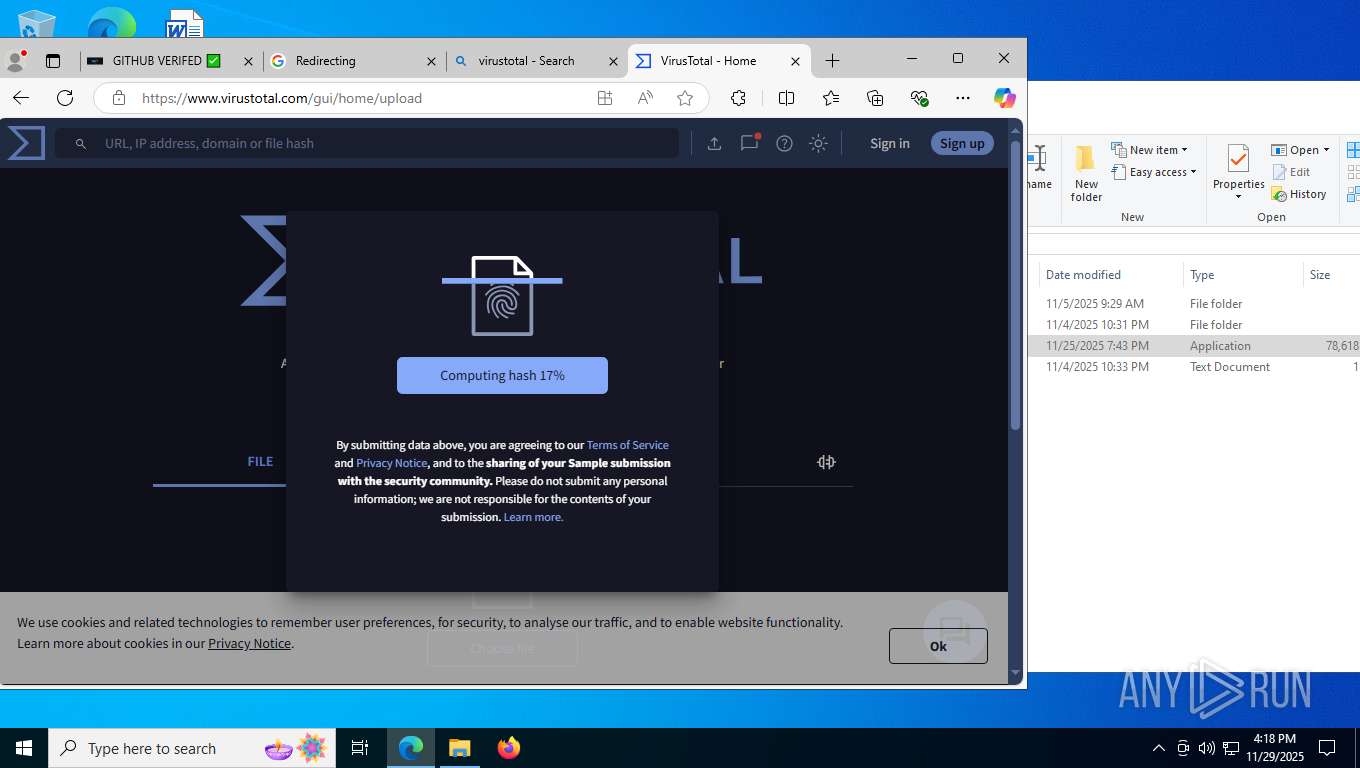Open the Copilot icon in Edge toolbar

coord(1005,98)
